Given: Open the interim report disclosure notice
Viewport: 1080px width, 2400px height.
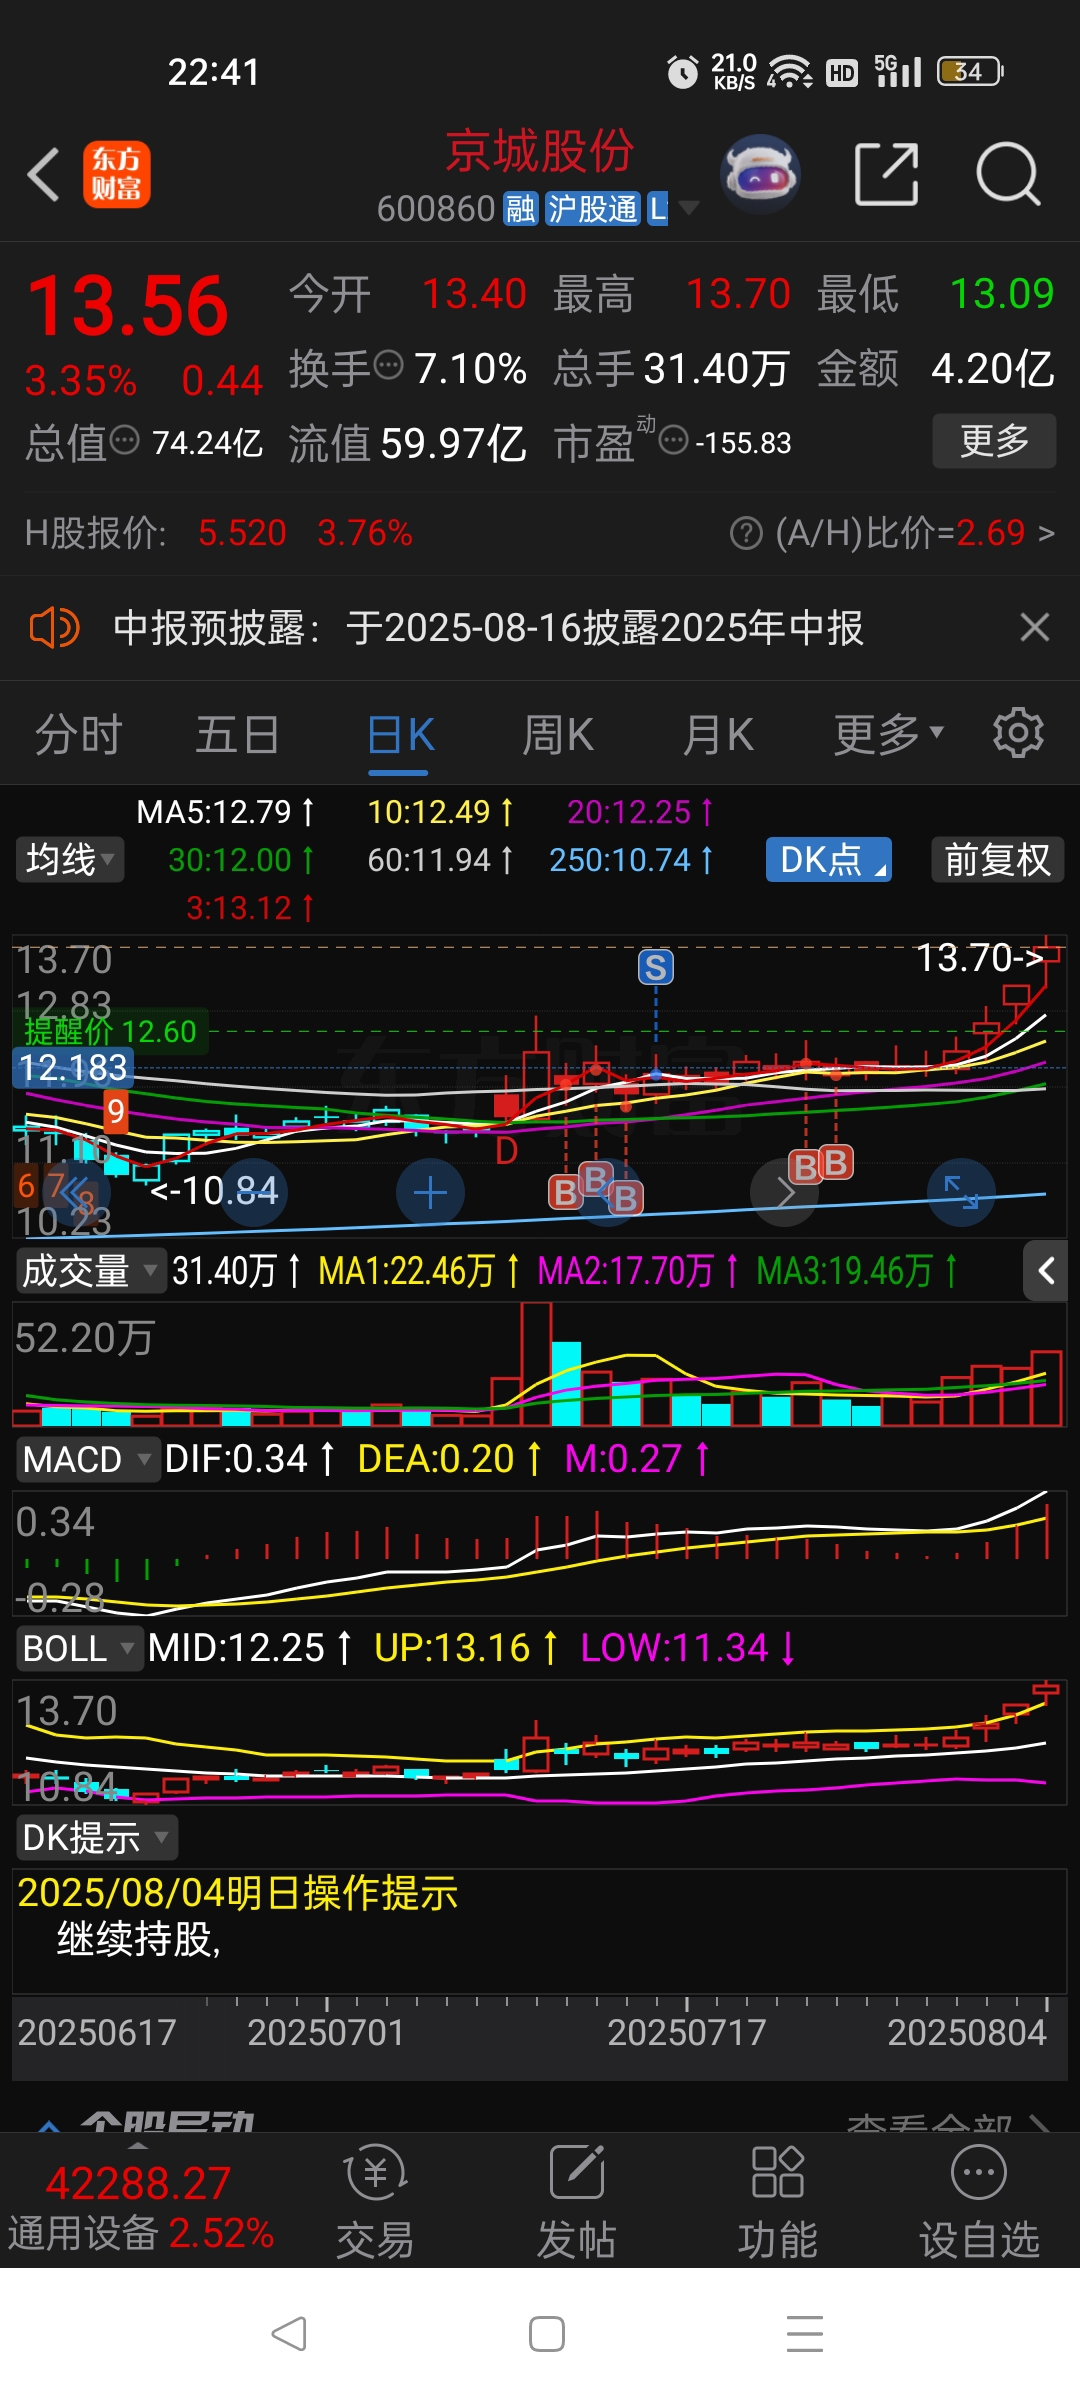Looking at the screenshot, I should tap(488, 628).
